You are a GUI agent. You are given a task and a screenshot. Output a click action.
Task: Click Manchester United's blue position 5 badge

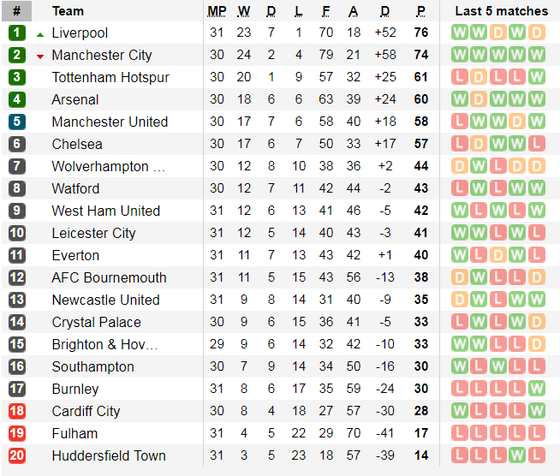pyautogui.click(x=17, y=121)
